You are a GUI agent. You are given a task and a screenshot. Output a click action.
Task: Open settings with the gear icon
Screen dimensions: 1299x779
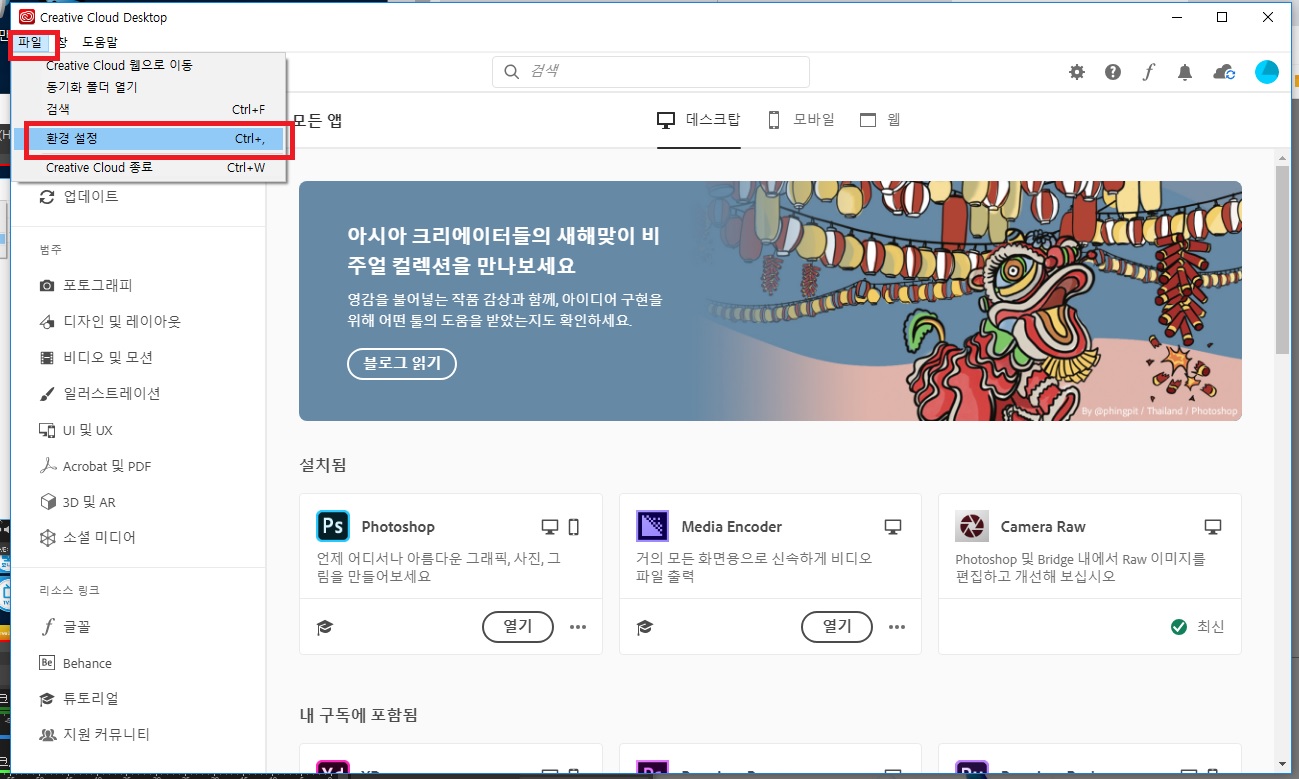coord(1077,72)
